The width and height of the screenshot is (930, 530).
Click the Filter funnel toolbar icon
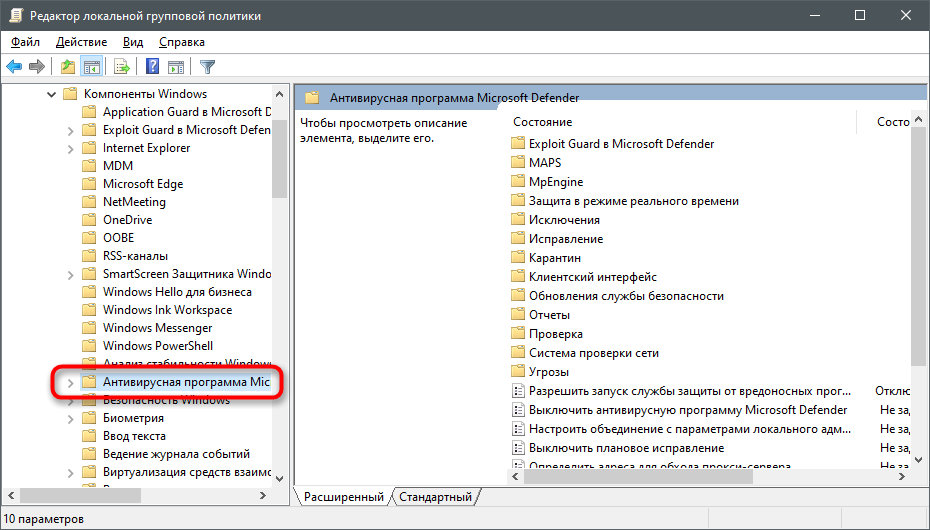pyautogui.click(x=207, y=66)
